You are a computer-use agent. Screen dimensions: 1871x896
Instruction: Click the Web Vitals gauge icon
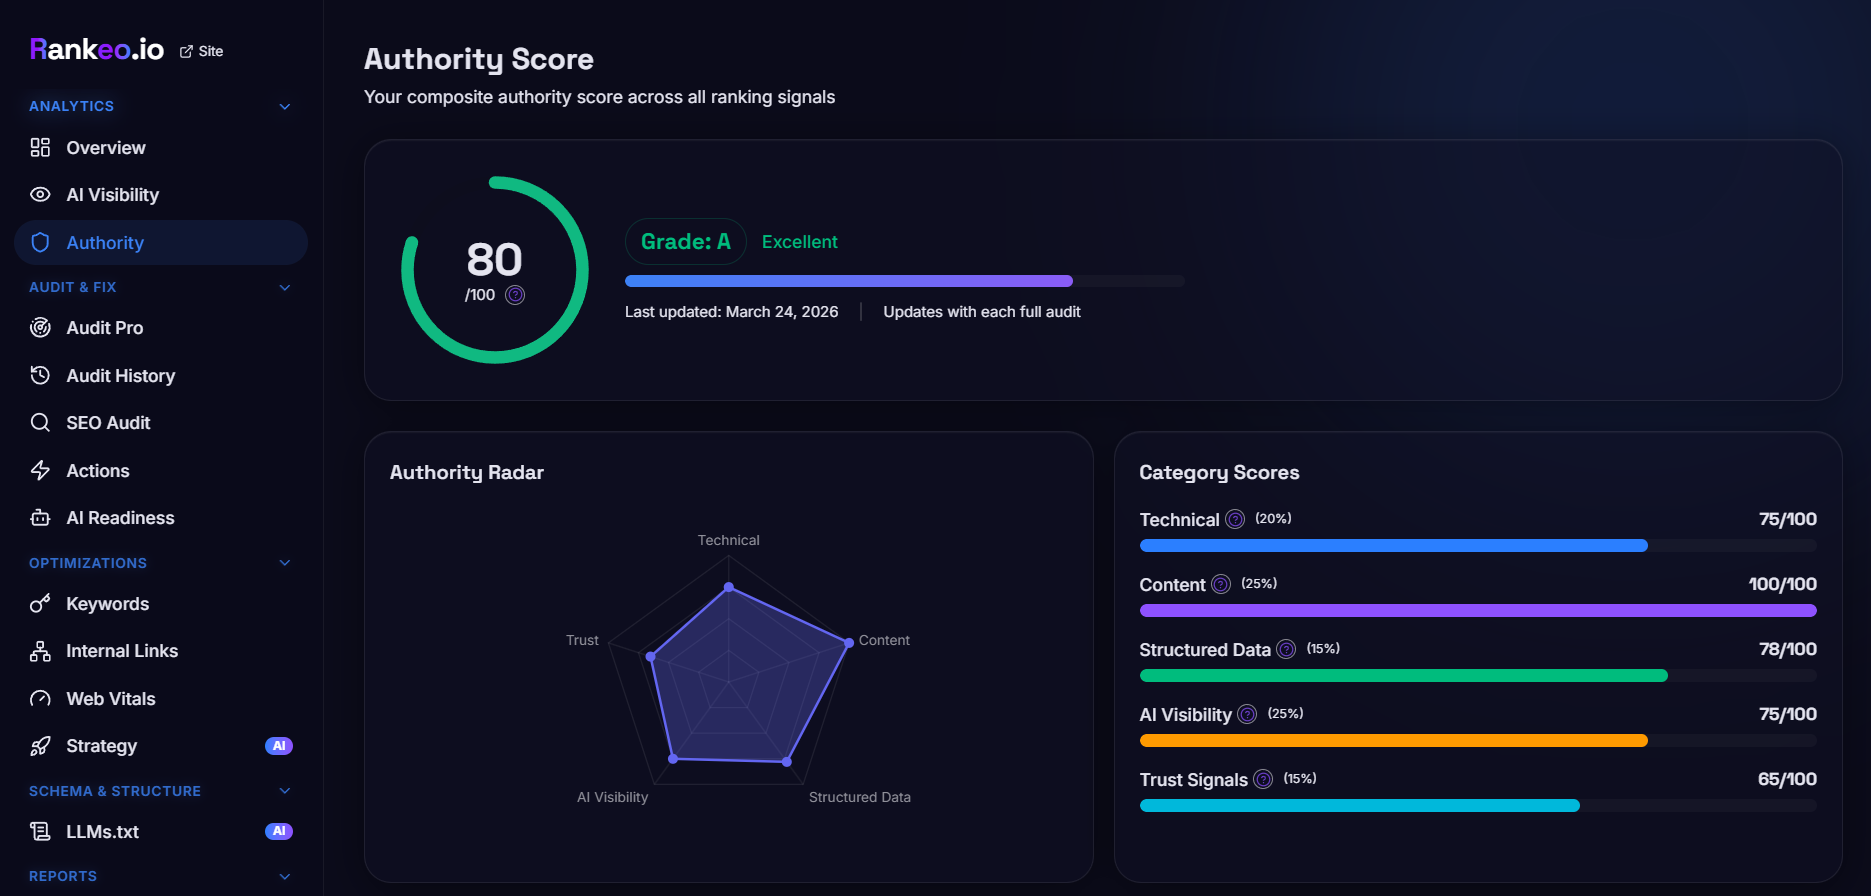pos(40,699)
